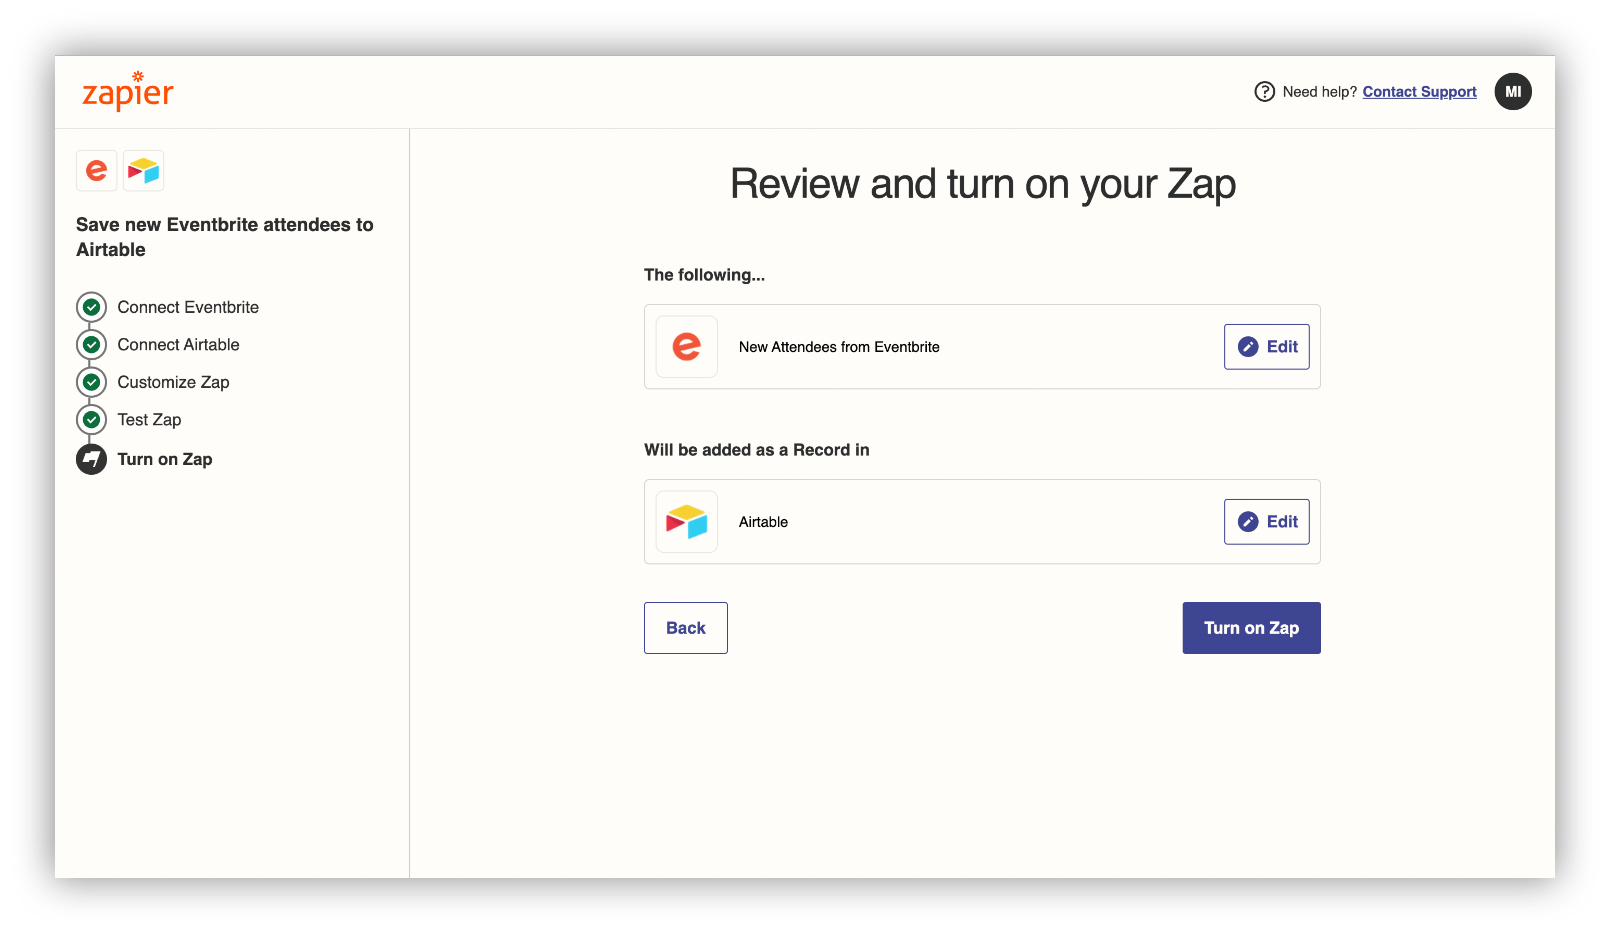Click the Eventbrite logo in the trigger card
The image size is (1610, 933).
[x=687, y=347]
